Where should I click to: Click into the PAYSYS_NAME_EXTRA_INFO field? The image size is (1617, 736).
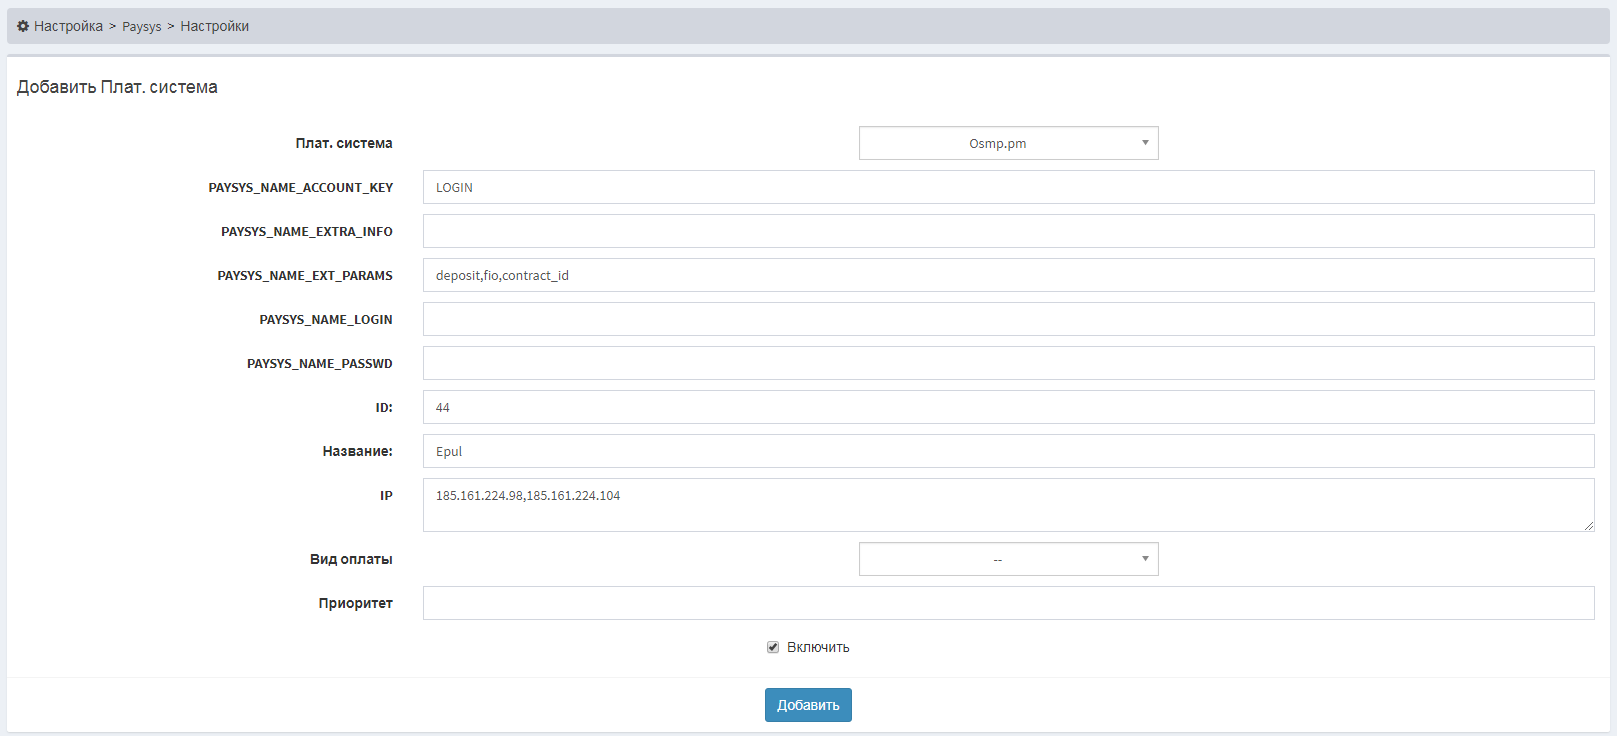pyautogui.click(x=1008, y=231)
